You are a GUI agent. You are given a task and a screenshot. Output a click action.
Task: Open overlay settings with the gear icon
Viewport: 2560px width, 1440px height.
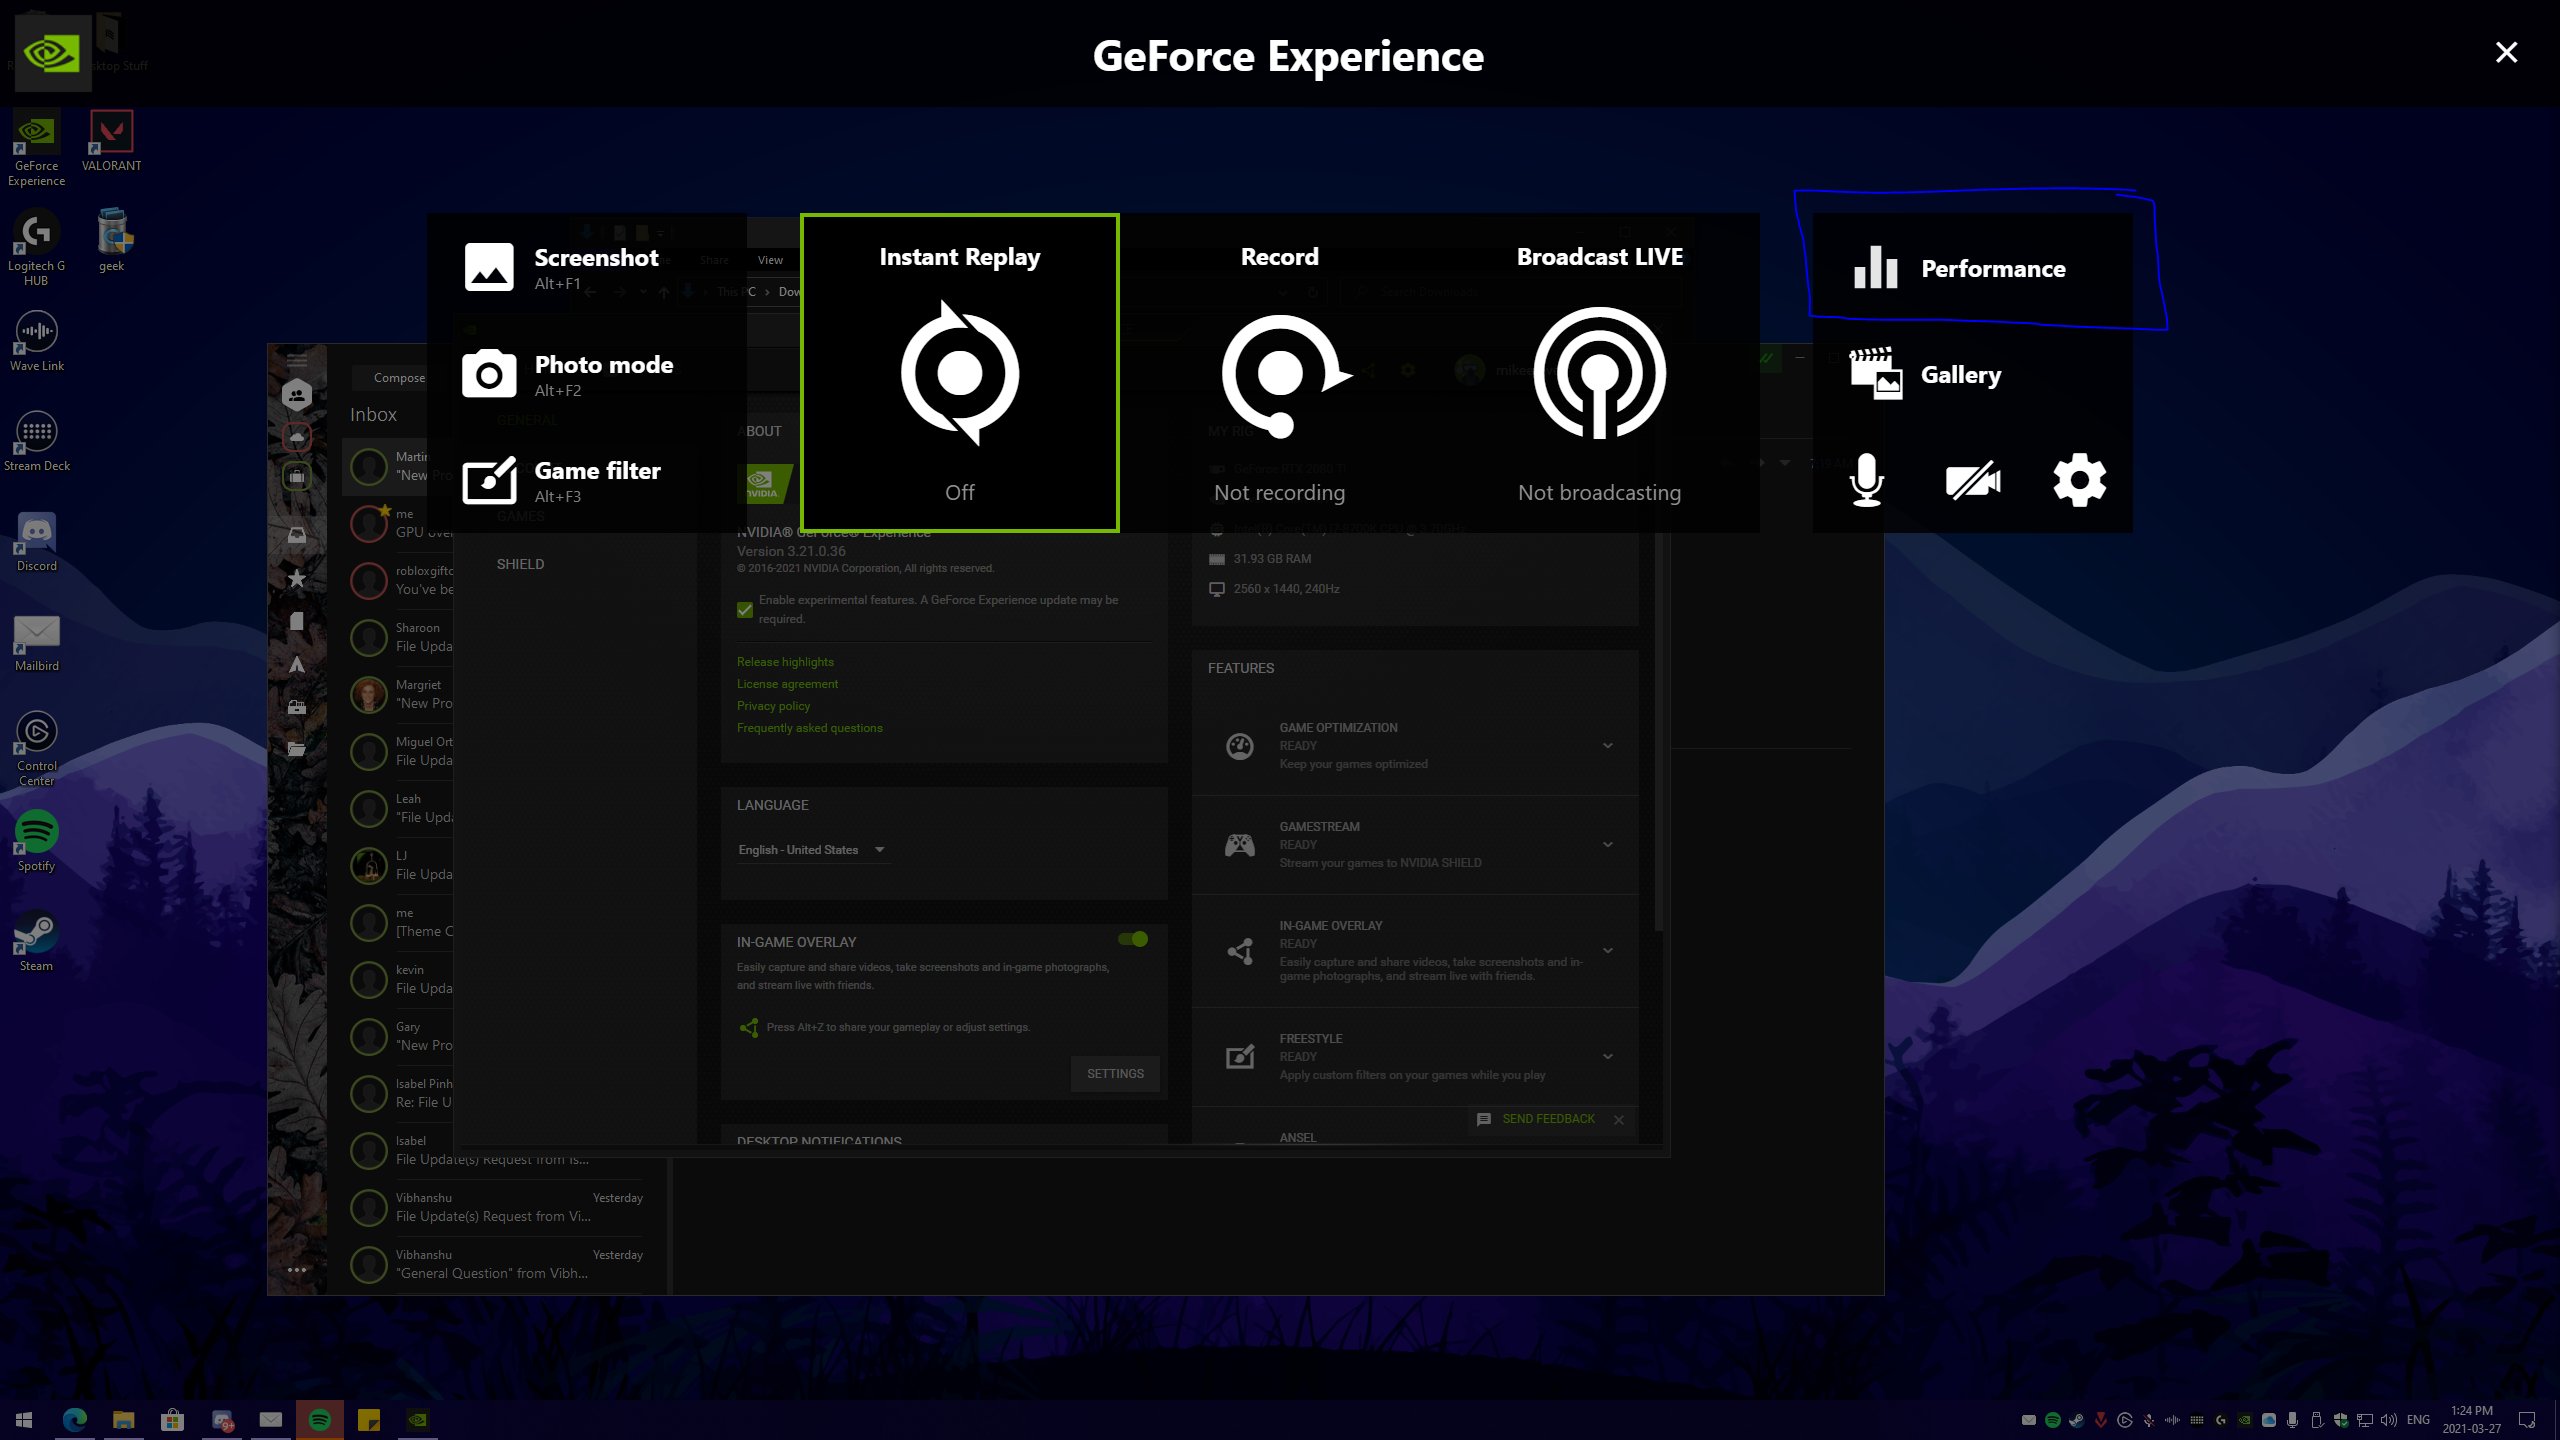tap(2080, 480)
